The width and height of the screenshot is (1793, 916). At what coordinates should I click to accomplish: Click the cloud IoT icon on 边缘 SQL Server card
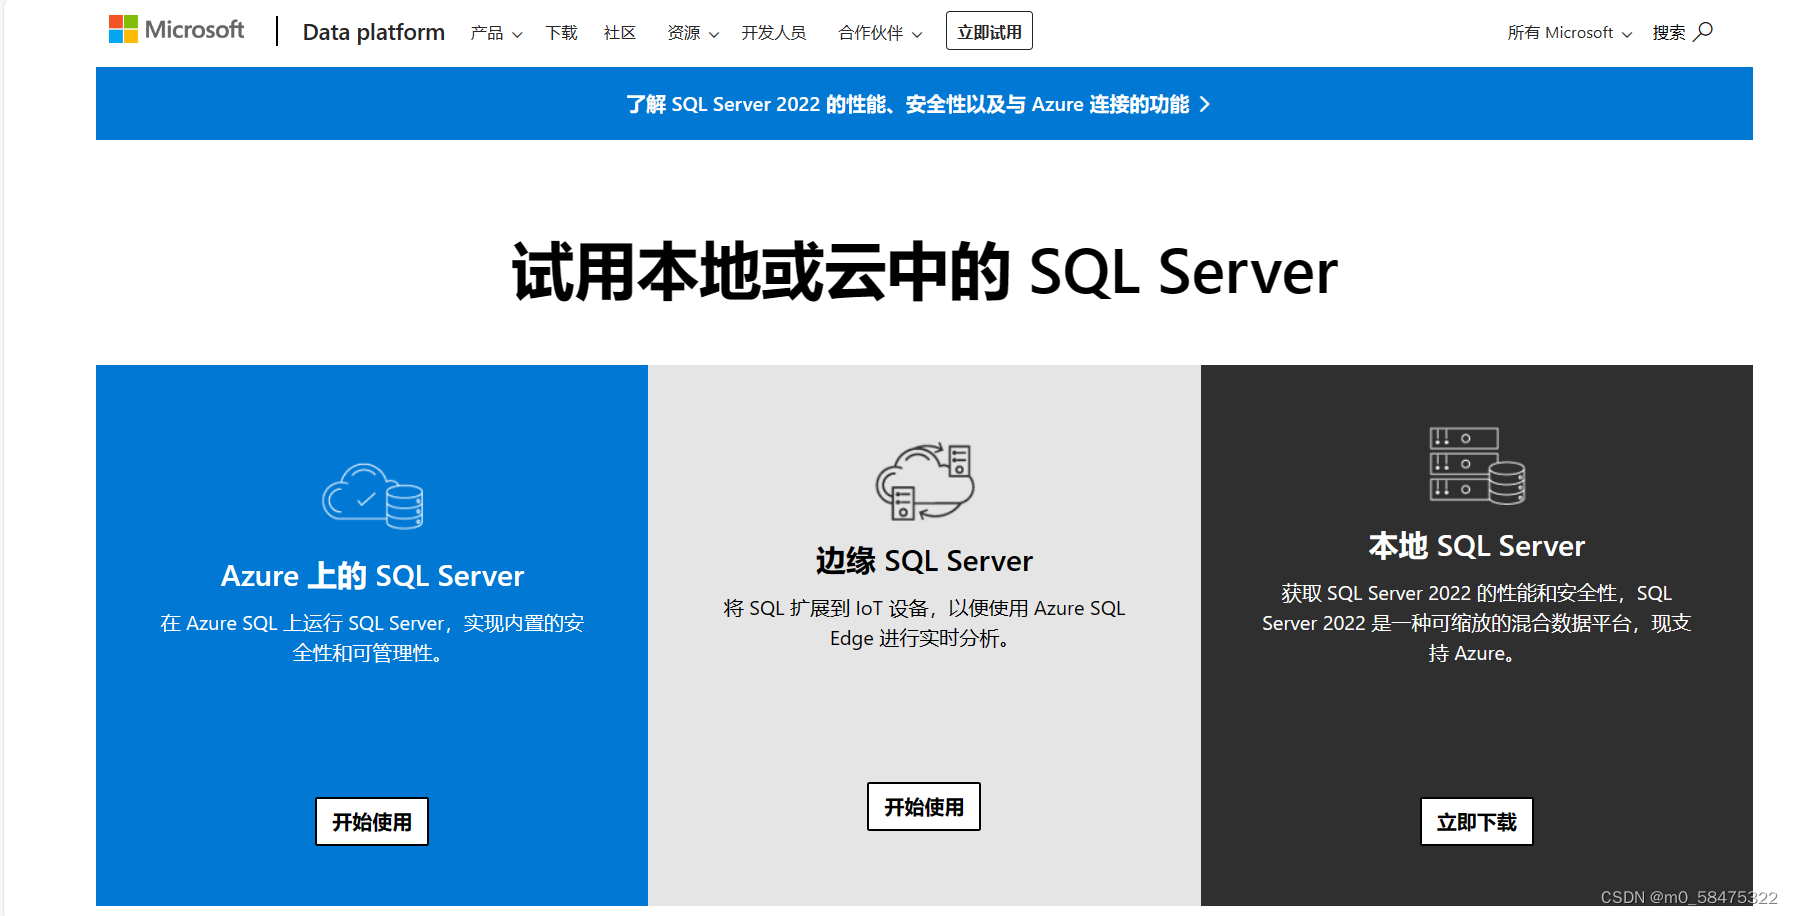[x=924, y=484]
